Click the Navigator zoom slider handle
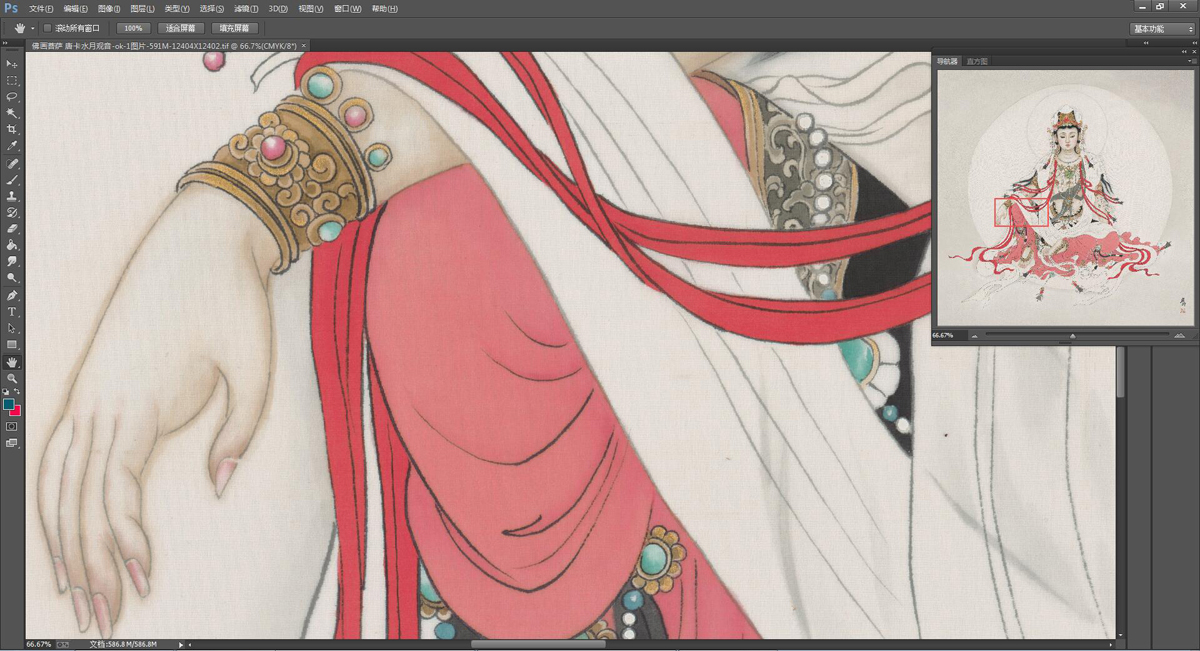 [x=1073, y=336]
